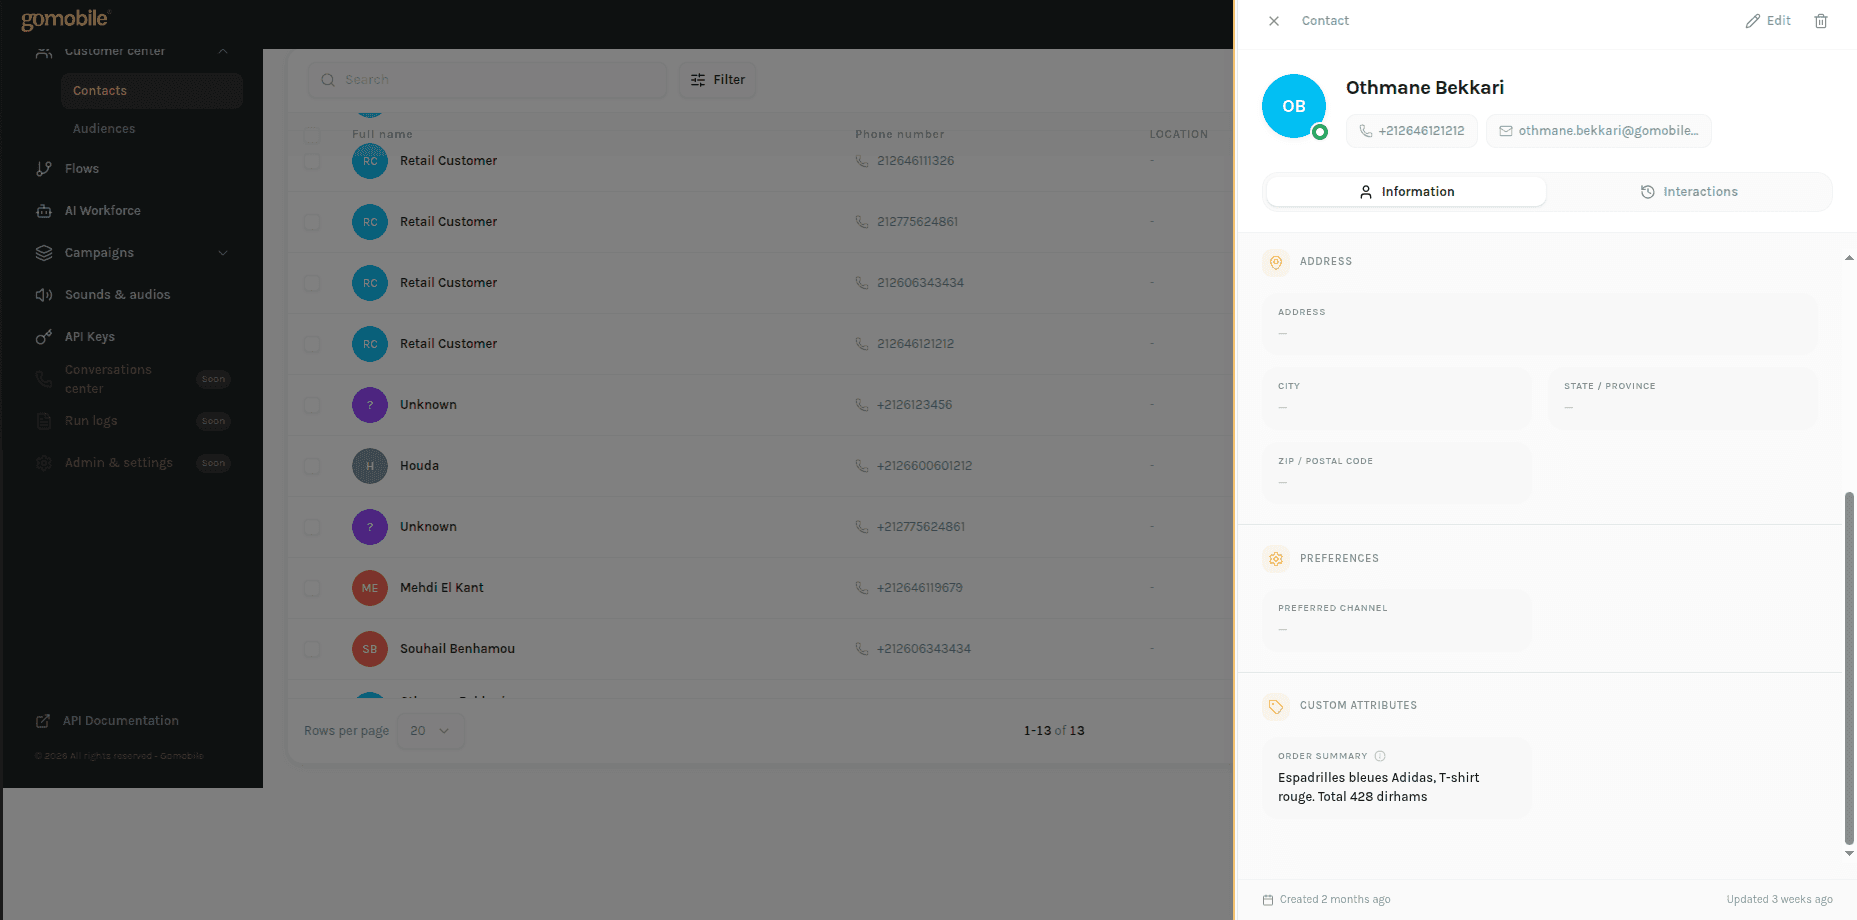The height and width of the screenshot is (920, 1857).
Task: Click the trash icon to delete the contact
Action: tap(1821, 20)
